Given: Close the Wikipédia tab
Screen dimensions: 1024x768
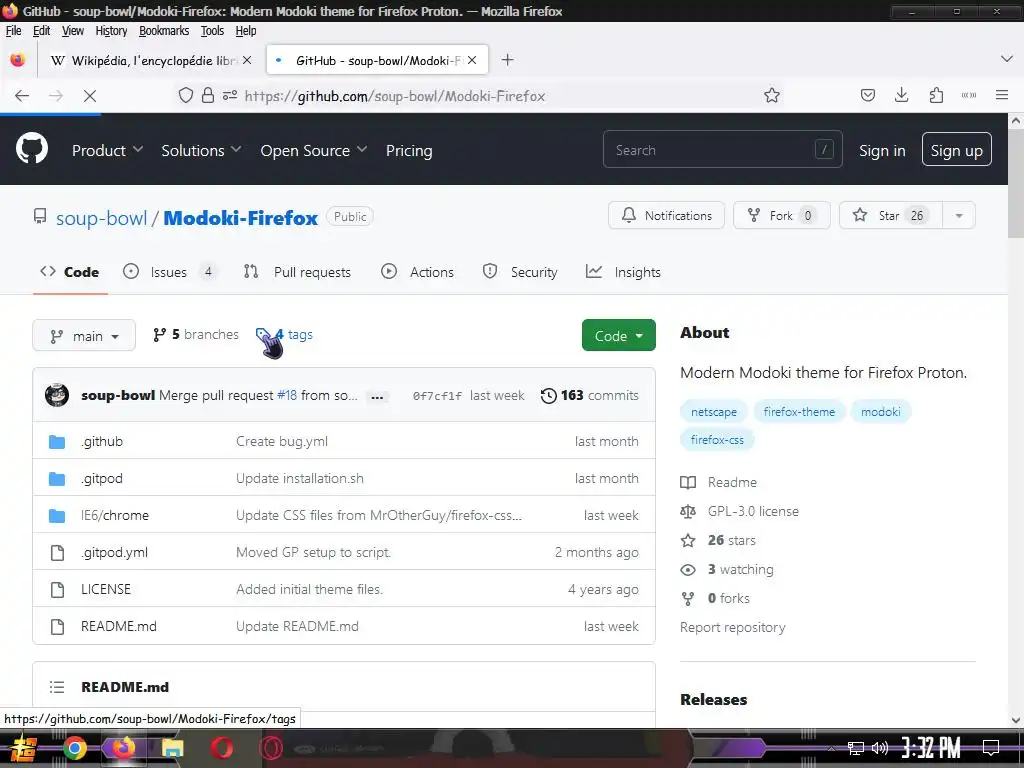Looking at the screenshot, I should tap(247, 60).
